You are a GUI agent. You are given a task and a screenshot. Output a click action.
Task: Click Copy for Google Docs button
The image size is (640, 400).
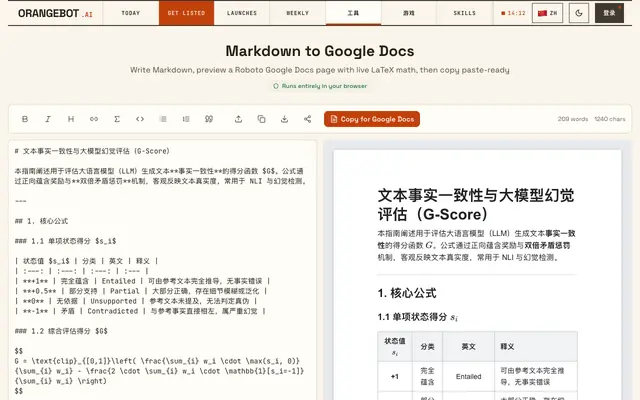pyautogui.click(x=372, y=119)
